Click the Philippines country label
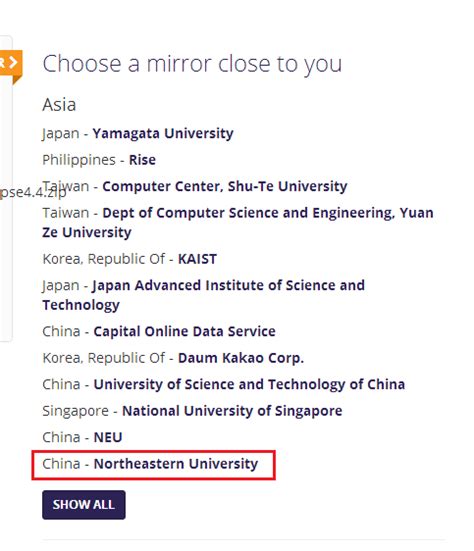This screenshot has height=551, width=474. point(79,160)
